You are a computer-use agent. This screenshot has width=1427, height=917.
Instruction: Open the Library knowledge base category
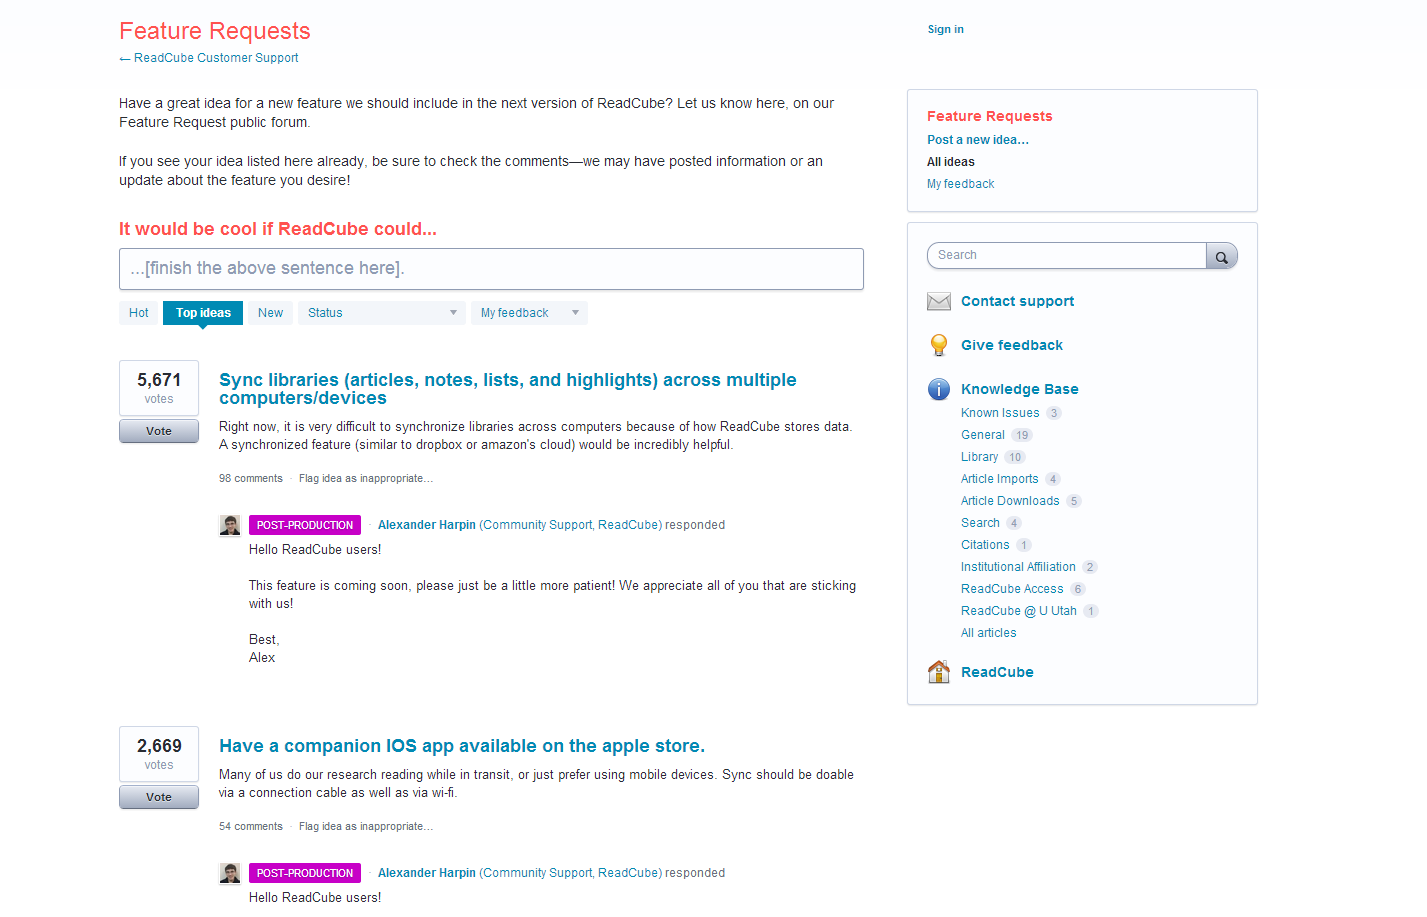pos(980,457)
